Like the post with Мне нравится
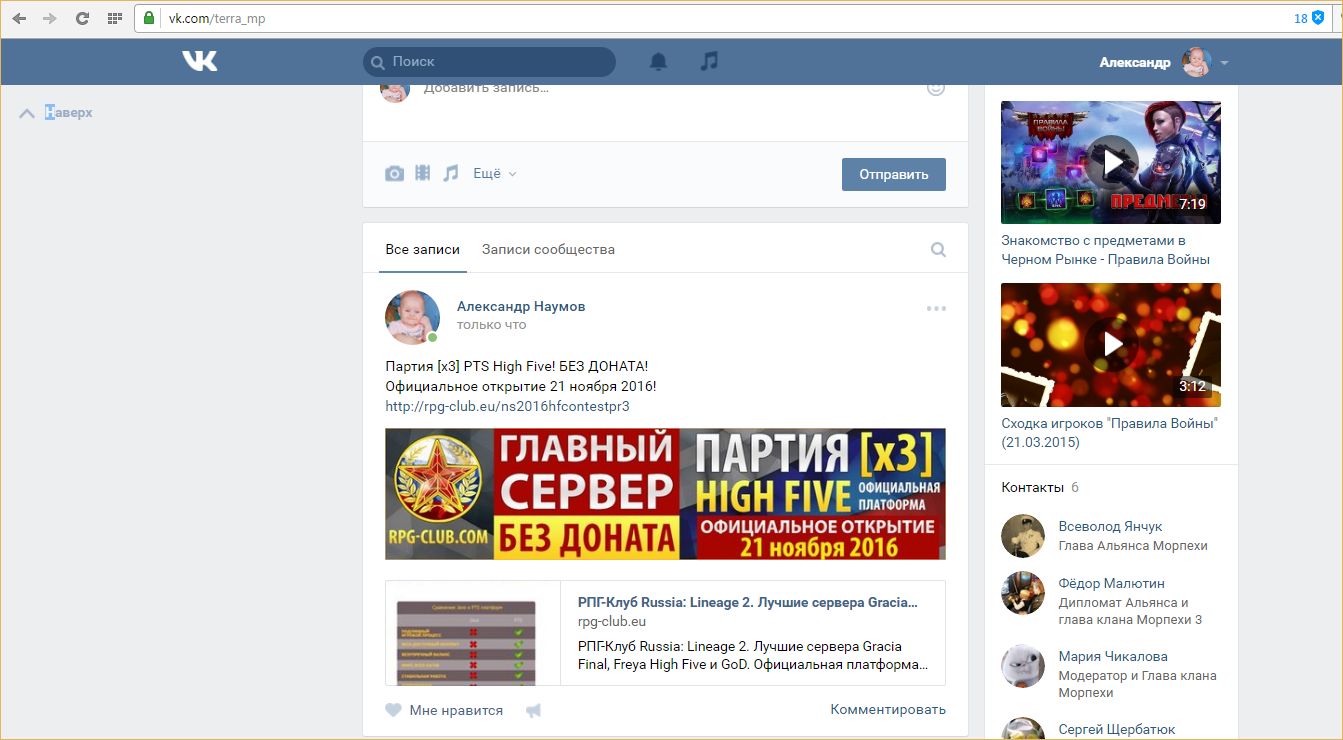 (445, 710)
